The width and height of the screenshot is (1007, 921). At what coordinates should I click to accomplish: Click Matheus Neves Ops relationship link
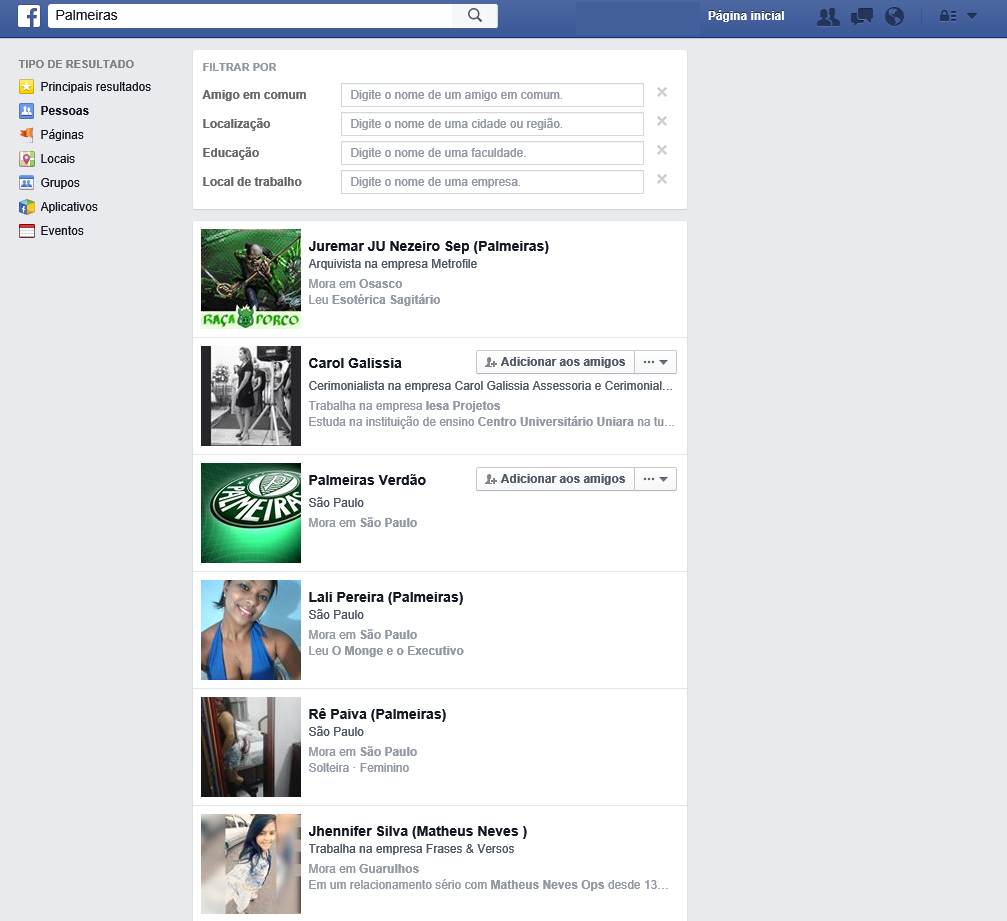(x=547, y=884)
